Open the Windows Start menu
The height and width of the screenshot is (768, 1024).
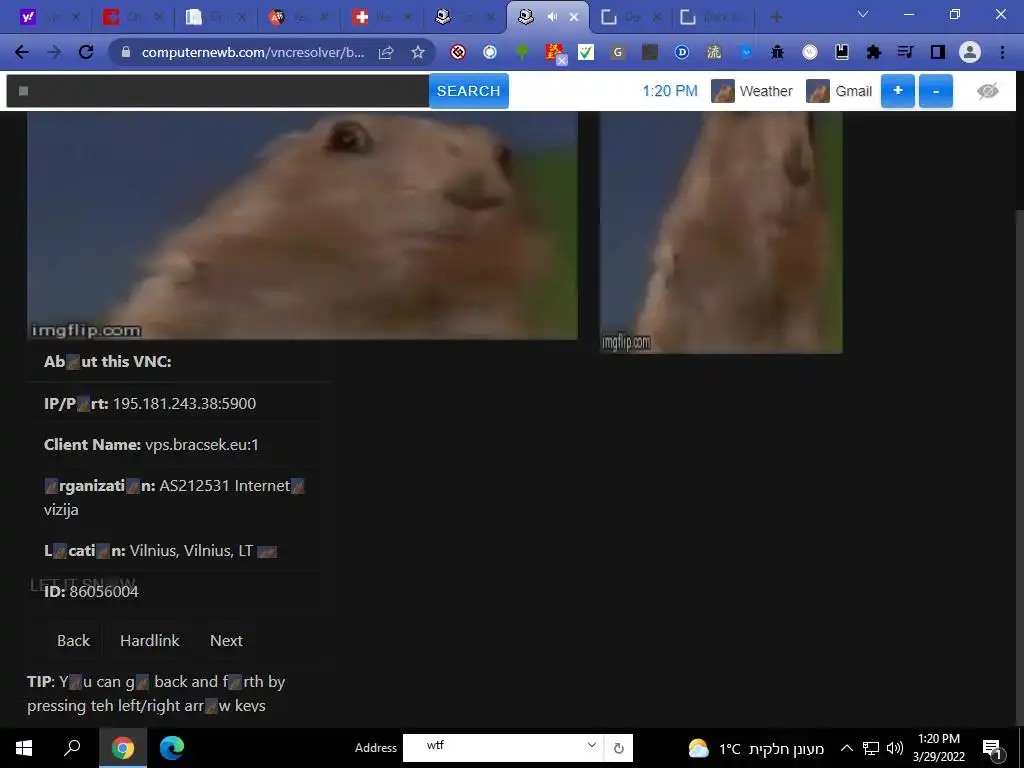click(x=24, y=748)
